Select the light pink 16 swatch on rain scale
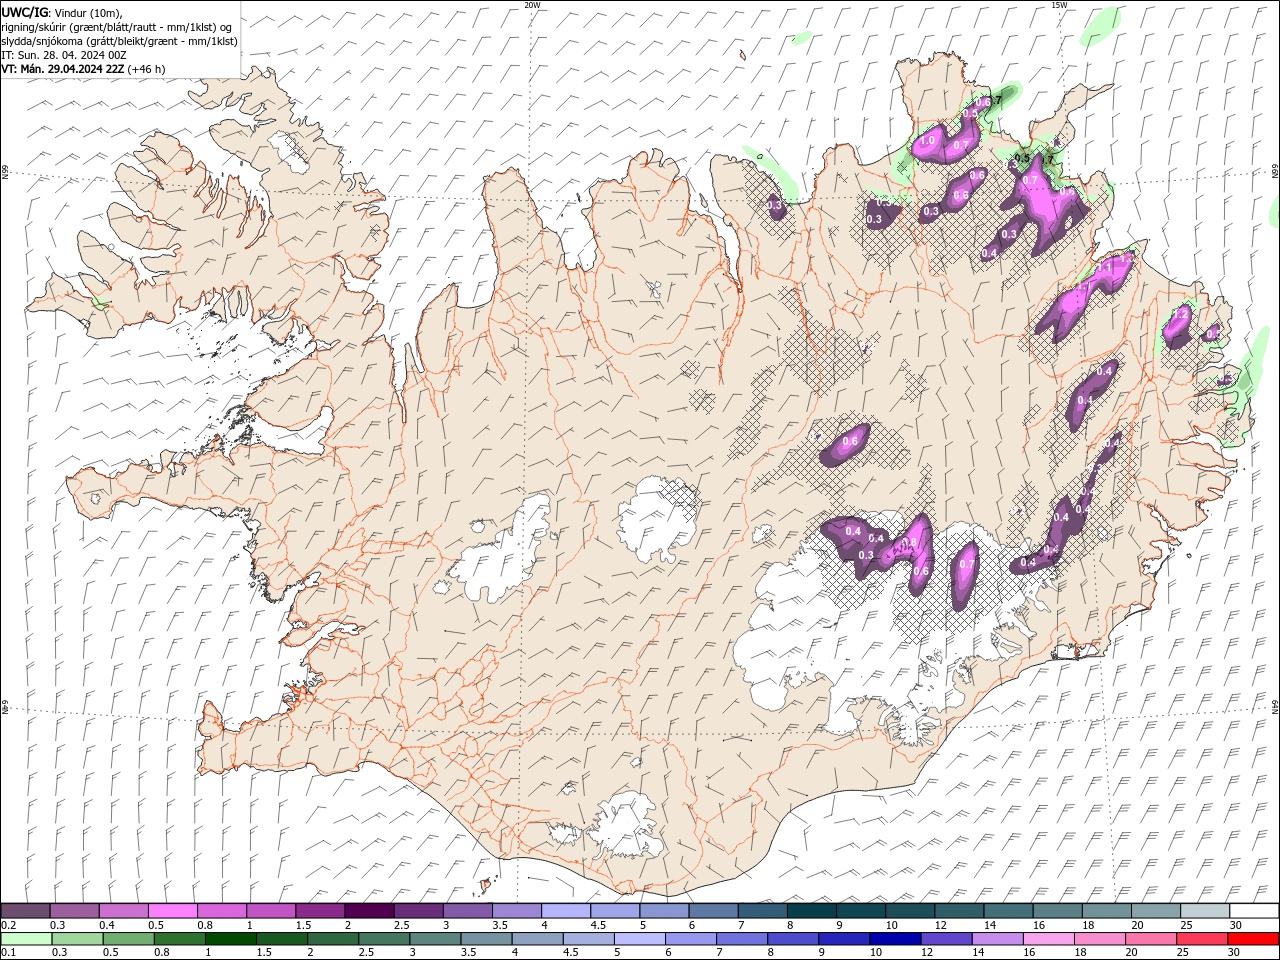1280x960 pixels. [1049, 938]
